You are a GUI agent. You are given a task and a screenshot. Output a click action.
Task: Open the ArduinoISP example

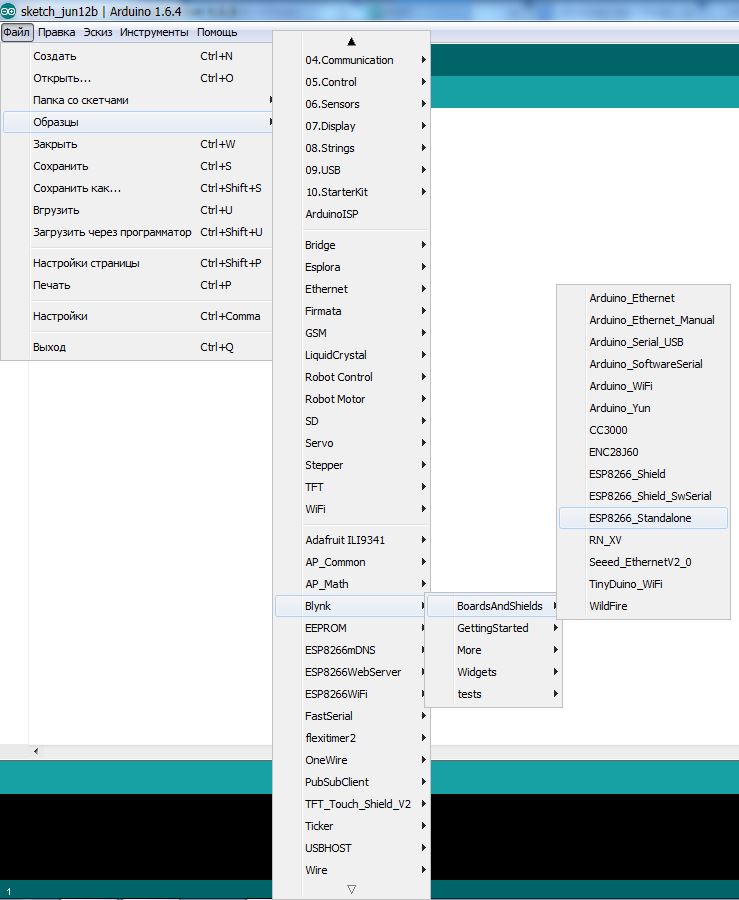(x=352, y=214)
